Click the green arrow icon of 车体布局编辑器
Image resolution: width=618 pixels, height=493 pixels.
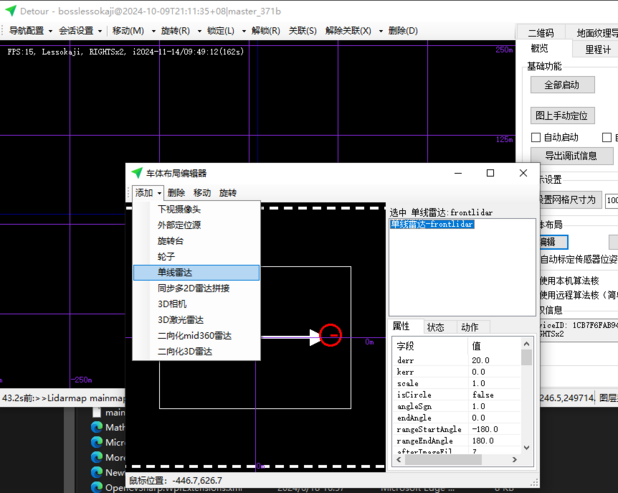click(137, 173)
